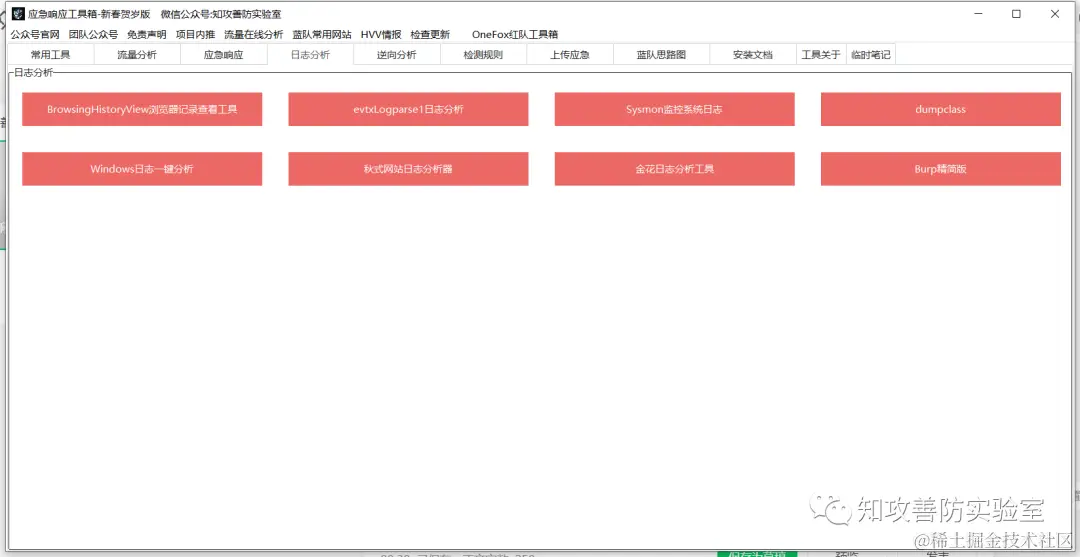Switch to the 流量分析 tab
This screenshot has width=1080, height=557.
137,55
